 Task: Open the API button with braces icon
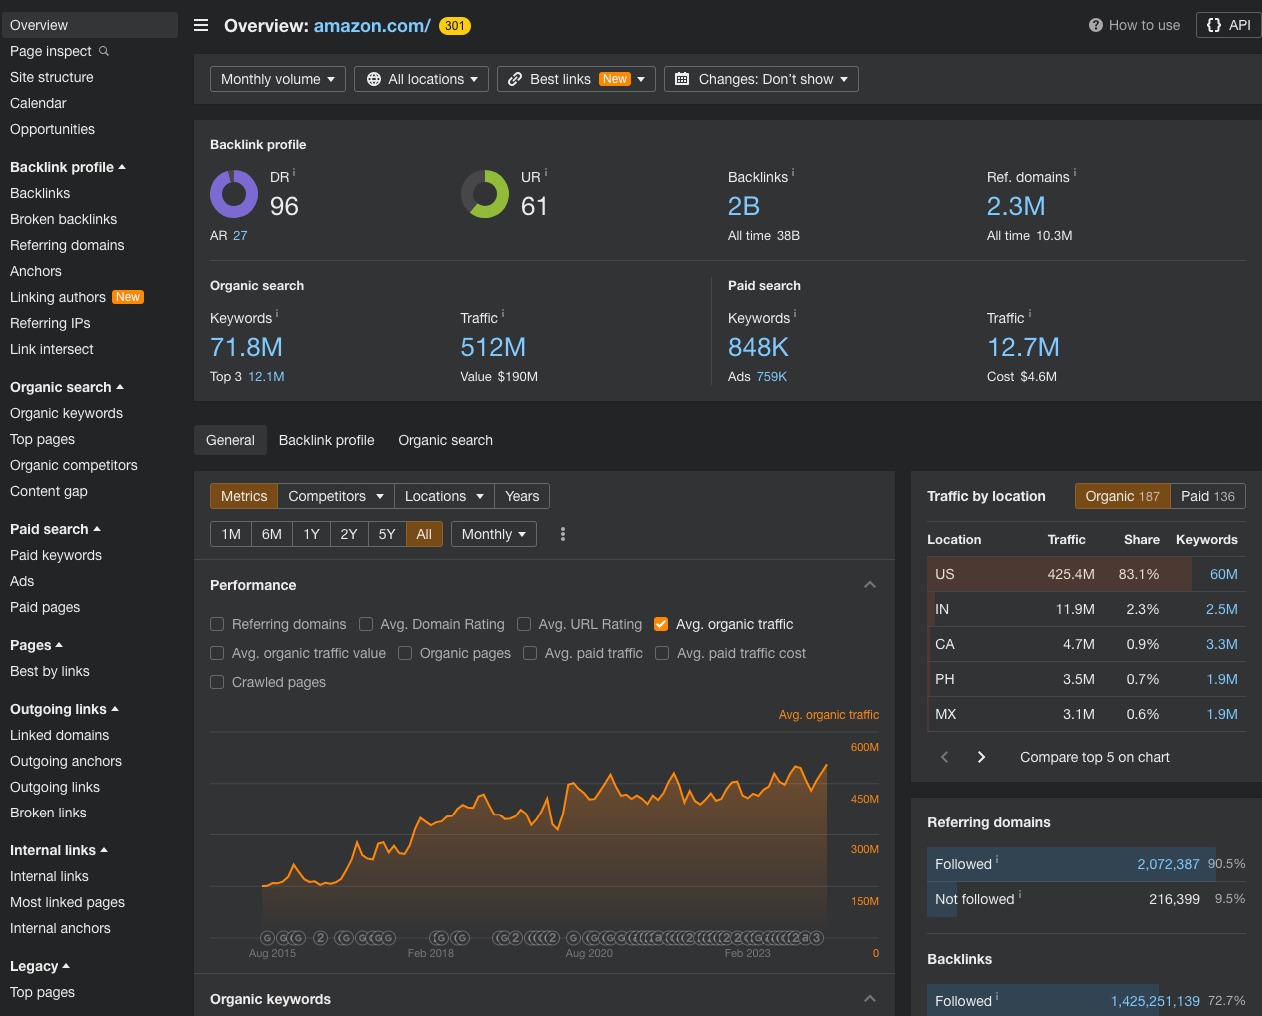click(x=1228, y=25)
